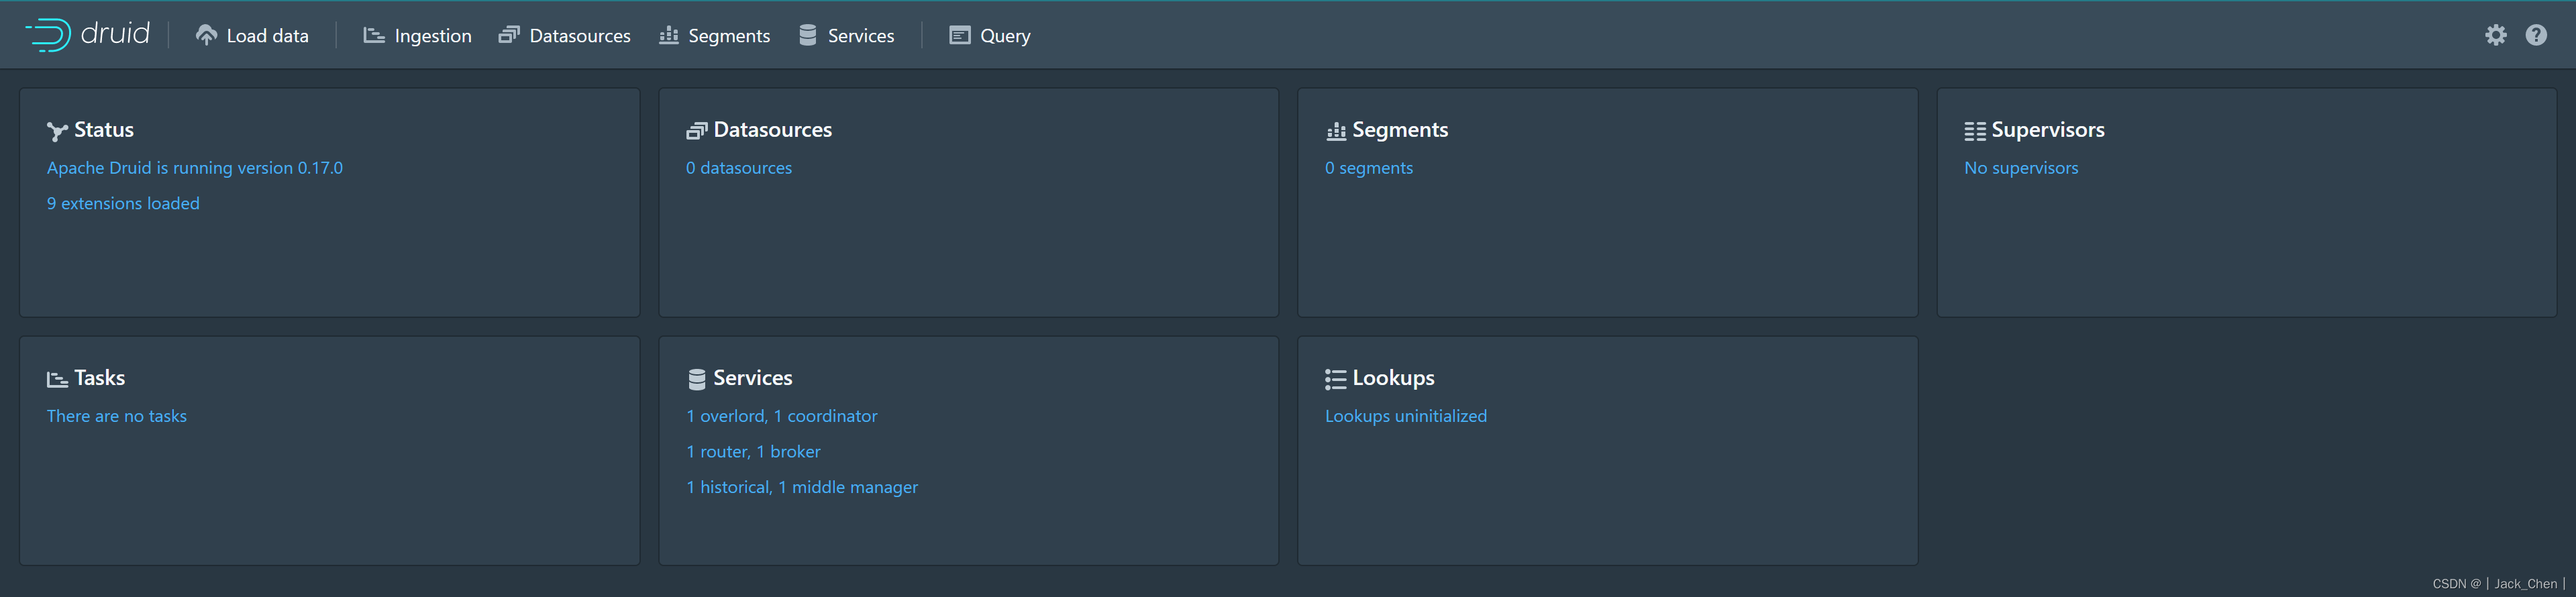Click the Status card graph icon
This screenshot has height=597, width=2576.
pyautogui.click(x=57, y=131)
